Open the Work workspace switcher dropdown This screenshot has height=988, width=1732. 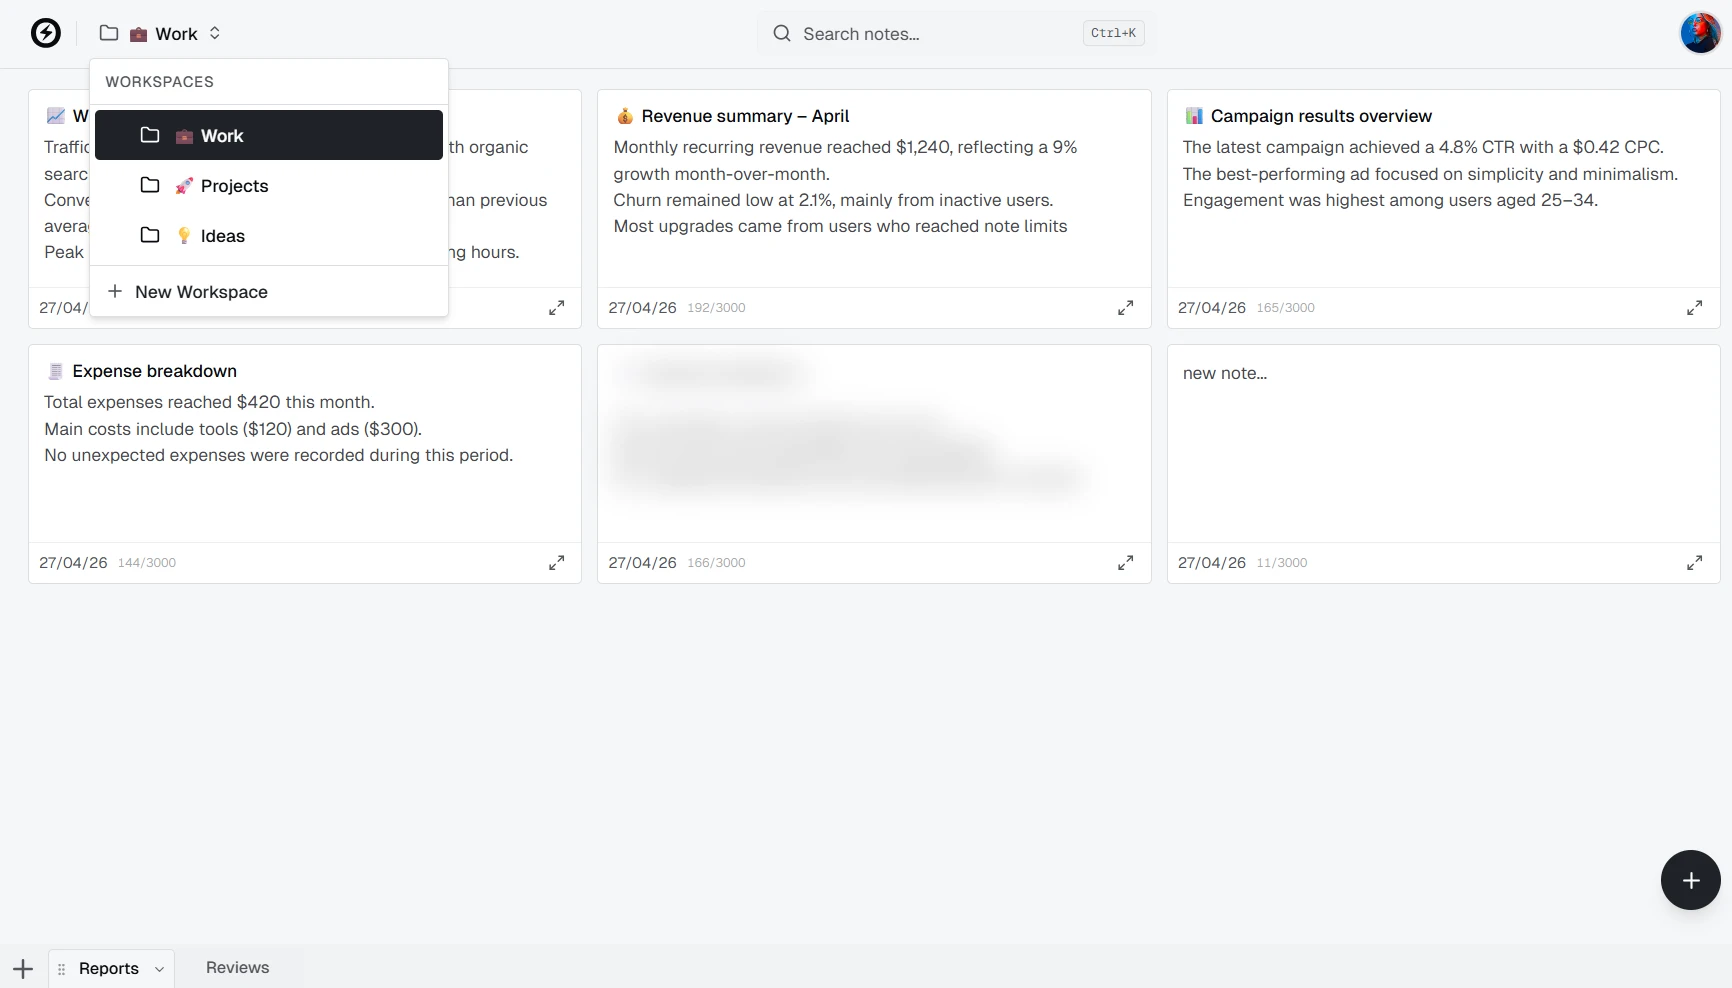[x=160, y=34]
